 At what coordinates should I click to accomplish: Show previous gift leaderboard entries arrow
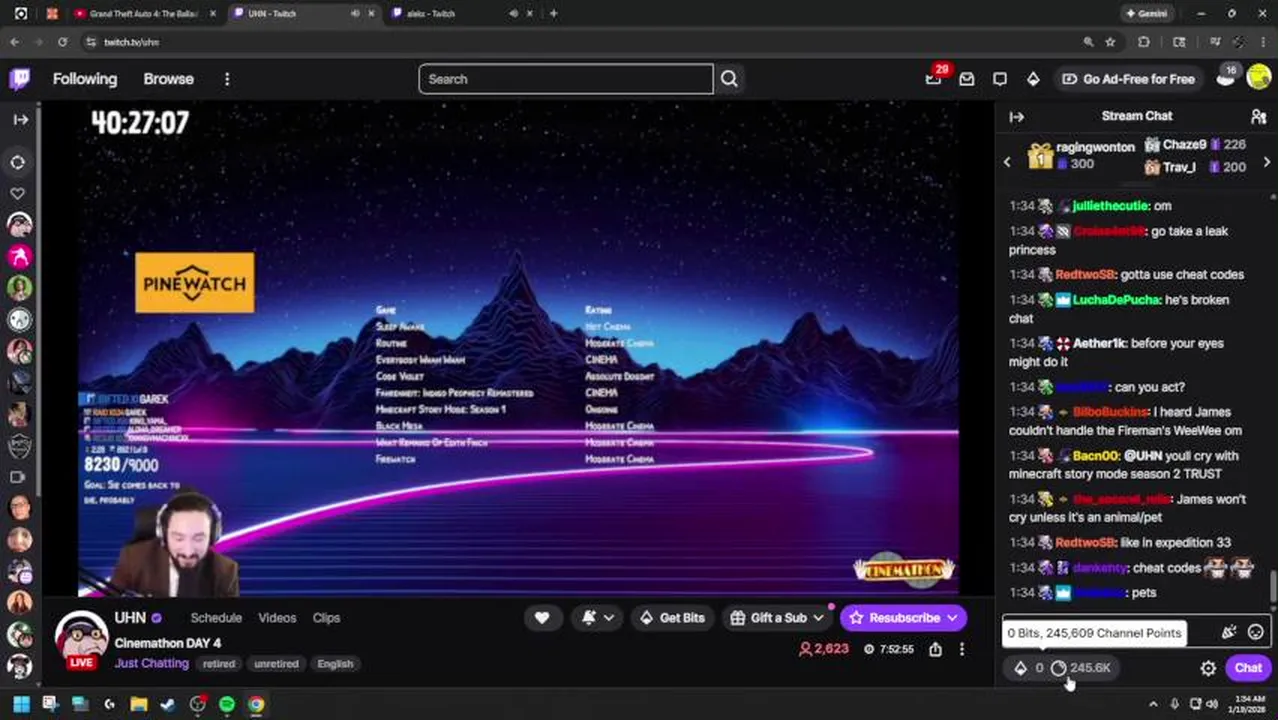pos(1007,162)
